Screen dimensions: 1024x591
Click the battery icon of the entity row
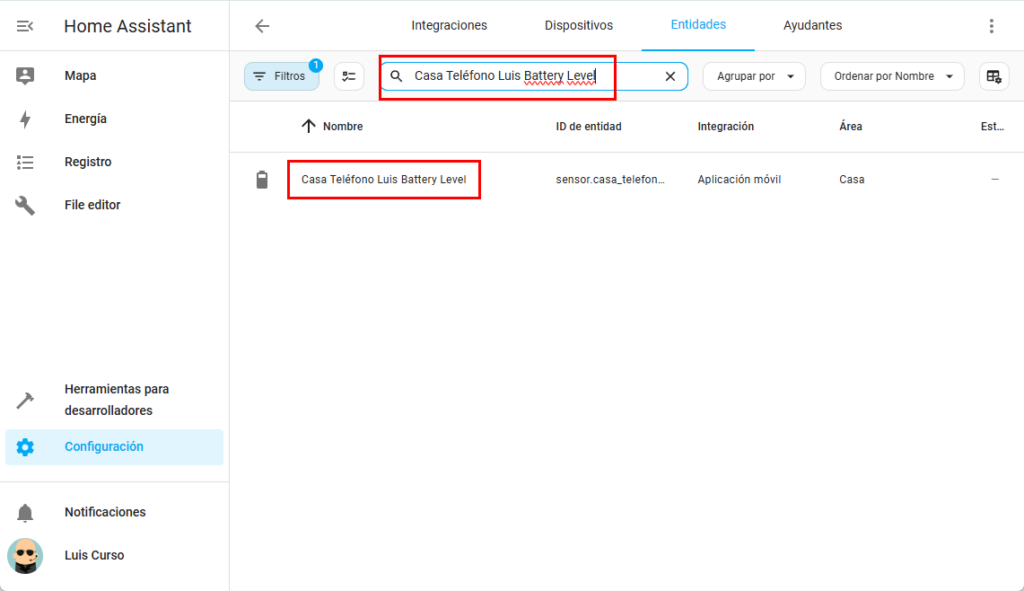point(262,180)
